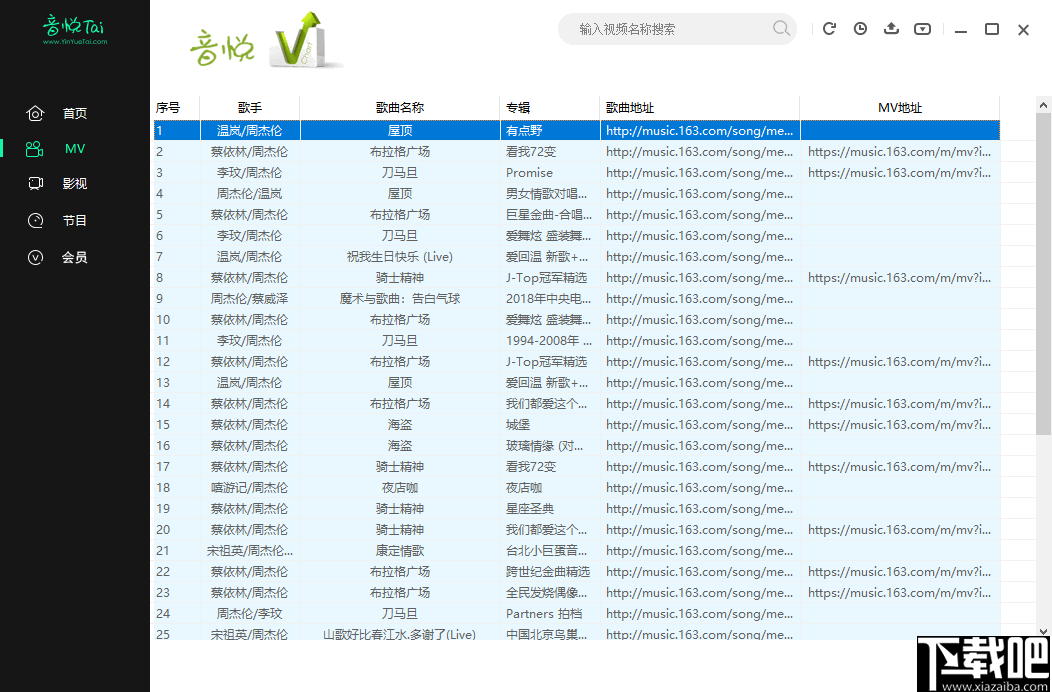The height and width of the screenshot is (692, 1052).
Task: Click the 音悦 V Chart logo
Action: (x=265, y=42)
